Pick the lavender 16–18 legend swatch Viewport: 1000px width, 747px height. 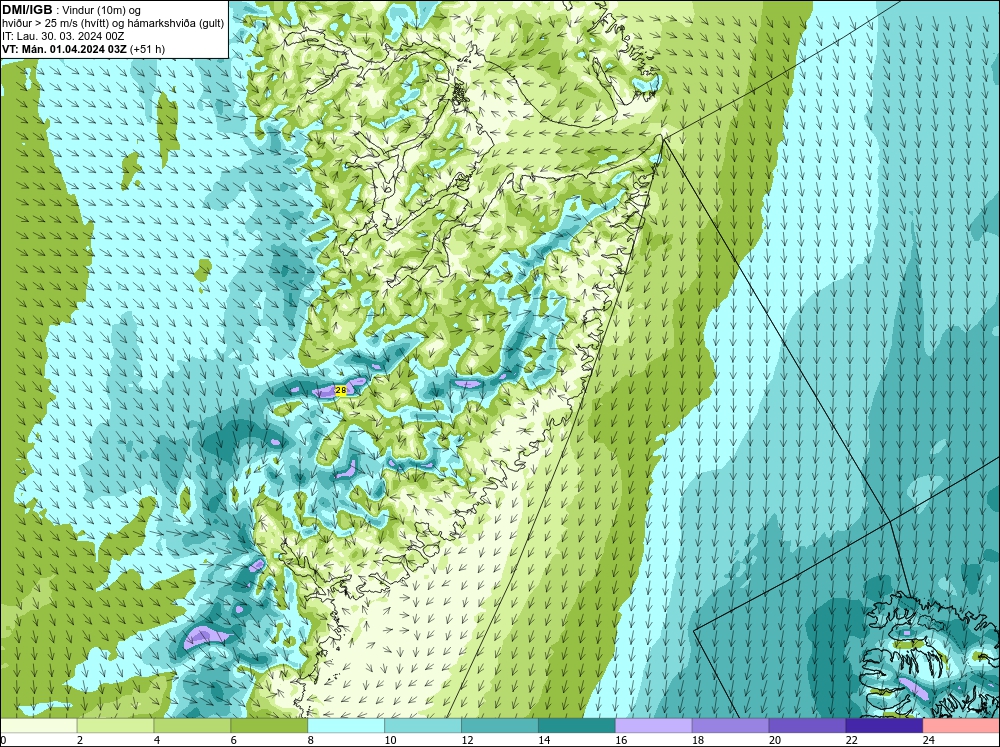point(653,726)
